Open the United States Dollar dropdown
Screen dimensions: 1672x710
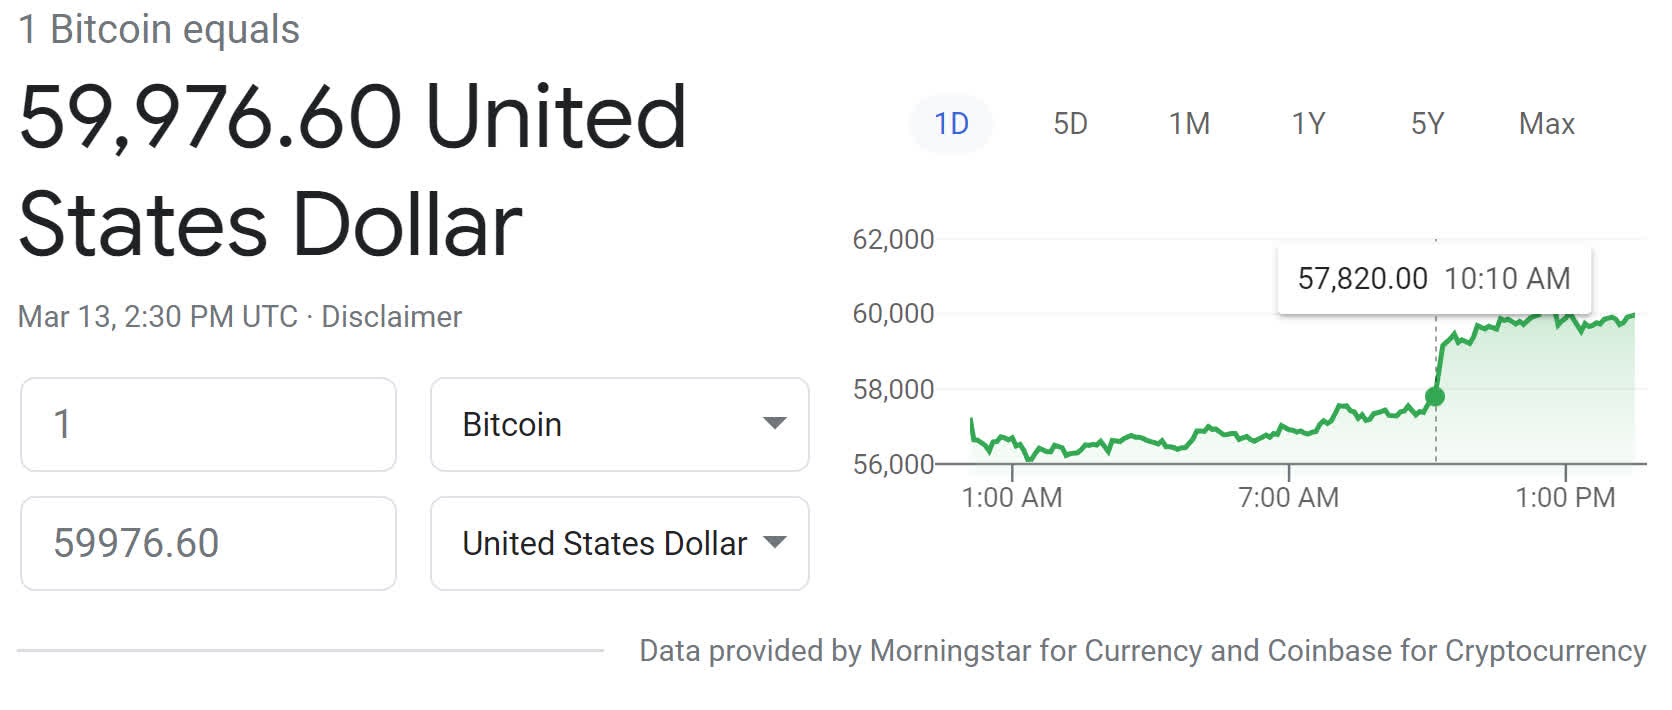point(619,543)
